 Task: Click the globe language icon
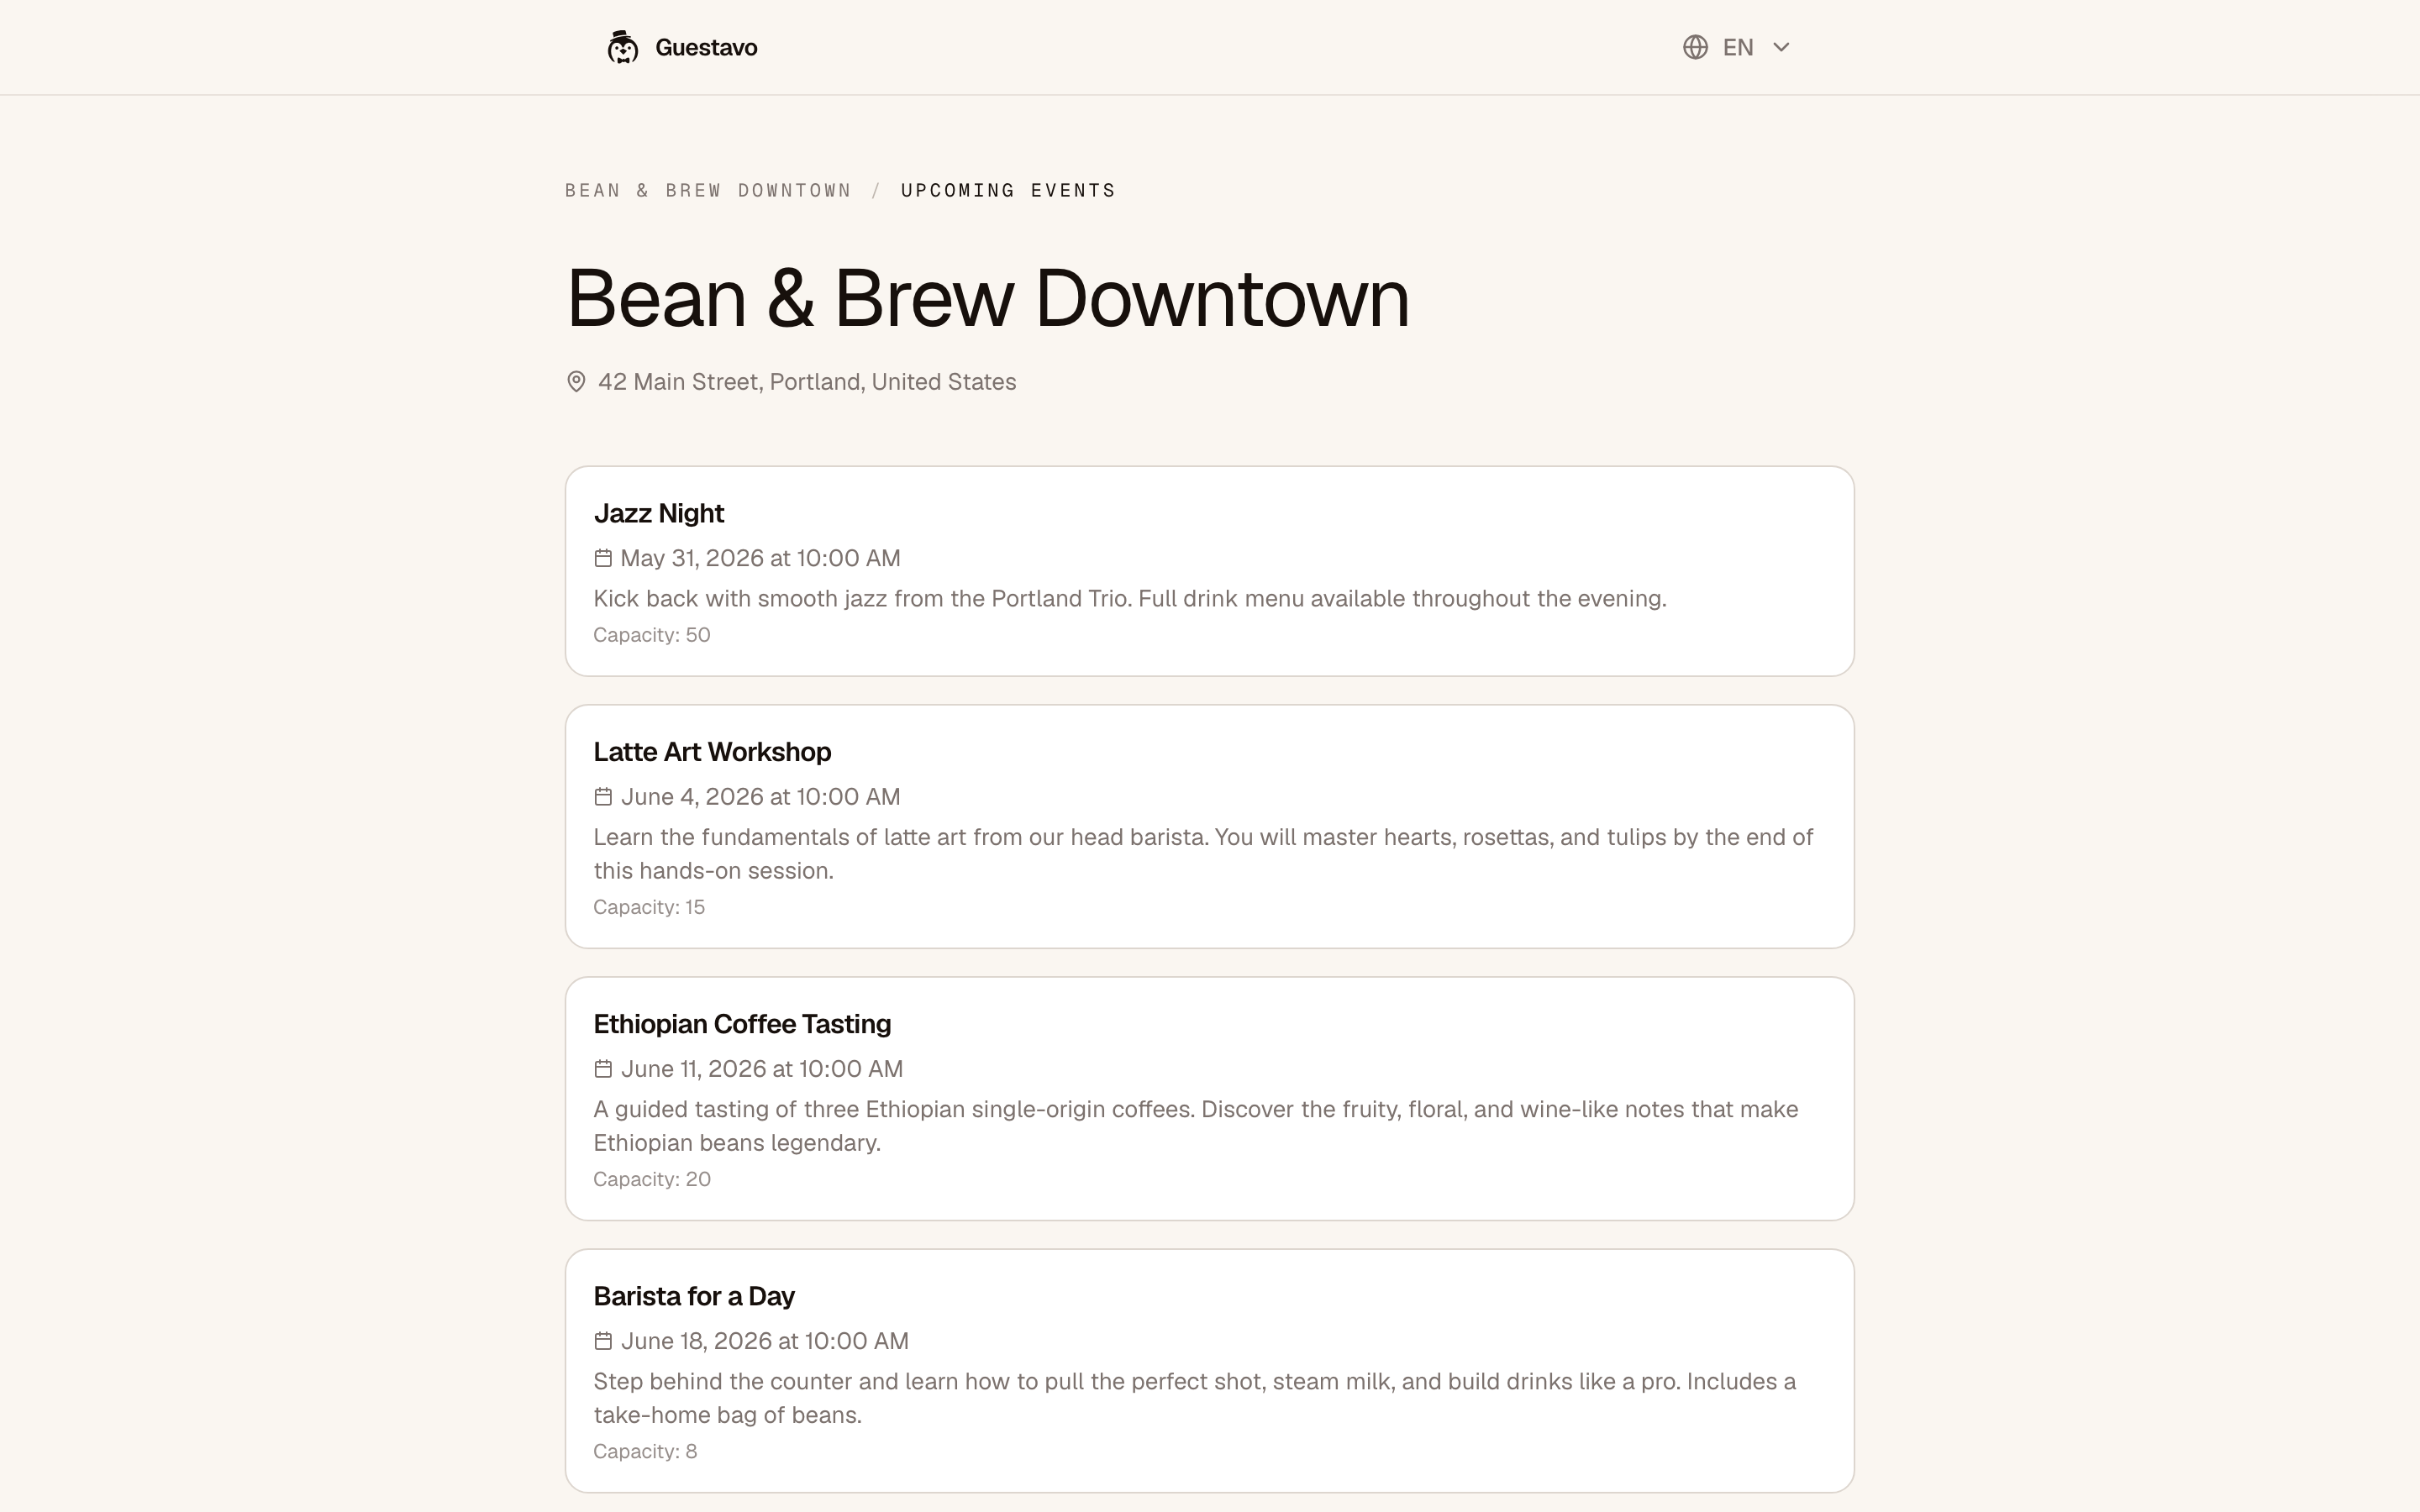point(1694,47)
